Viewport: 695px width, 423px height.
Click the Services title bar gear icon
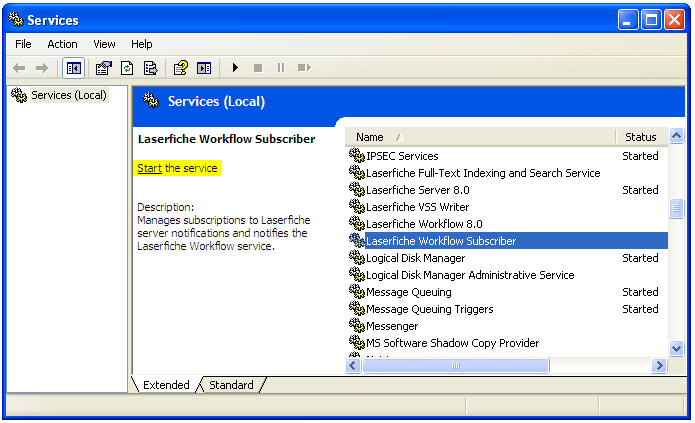(x=16, y=20)
